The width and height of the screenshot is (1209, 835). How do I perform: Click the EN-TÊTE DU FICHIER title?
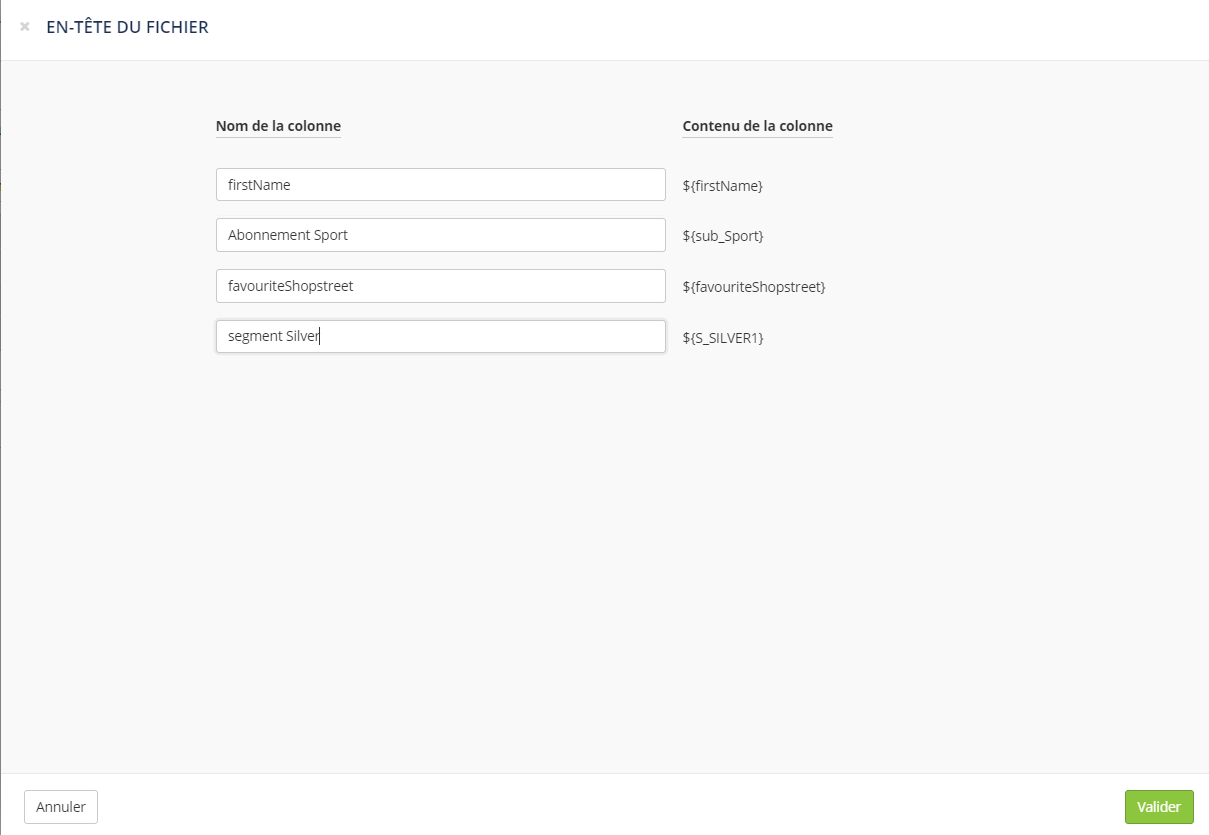coord(127,27)
